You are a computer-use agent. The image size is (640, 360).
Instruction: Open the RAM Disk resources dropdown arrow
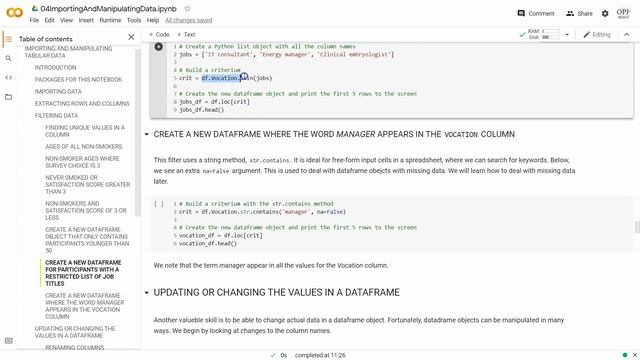point(567,35)
